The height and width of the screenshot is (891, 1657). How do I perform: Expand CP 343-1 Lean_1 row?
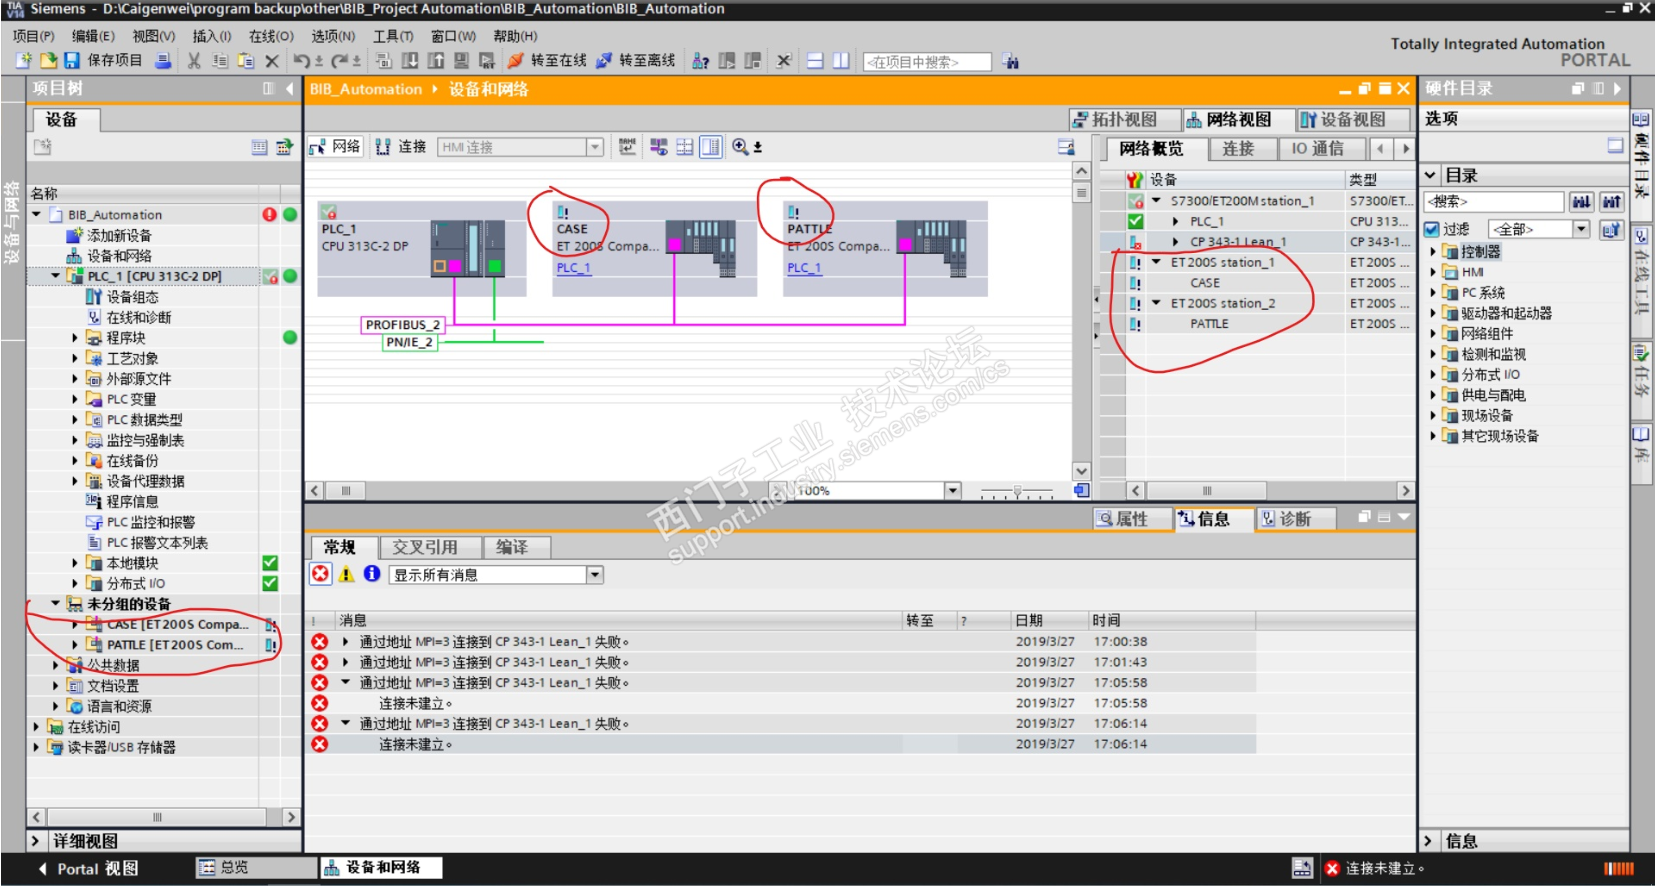(1175, 242)
